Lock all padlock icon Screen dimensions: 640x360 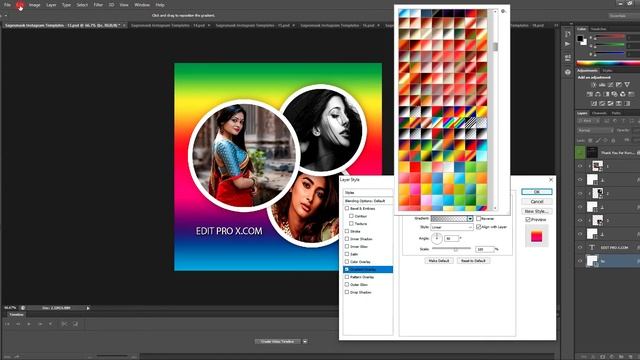613,140
